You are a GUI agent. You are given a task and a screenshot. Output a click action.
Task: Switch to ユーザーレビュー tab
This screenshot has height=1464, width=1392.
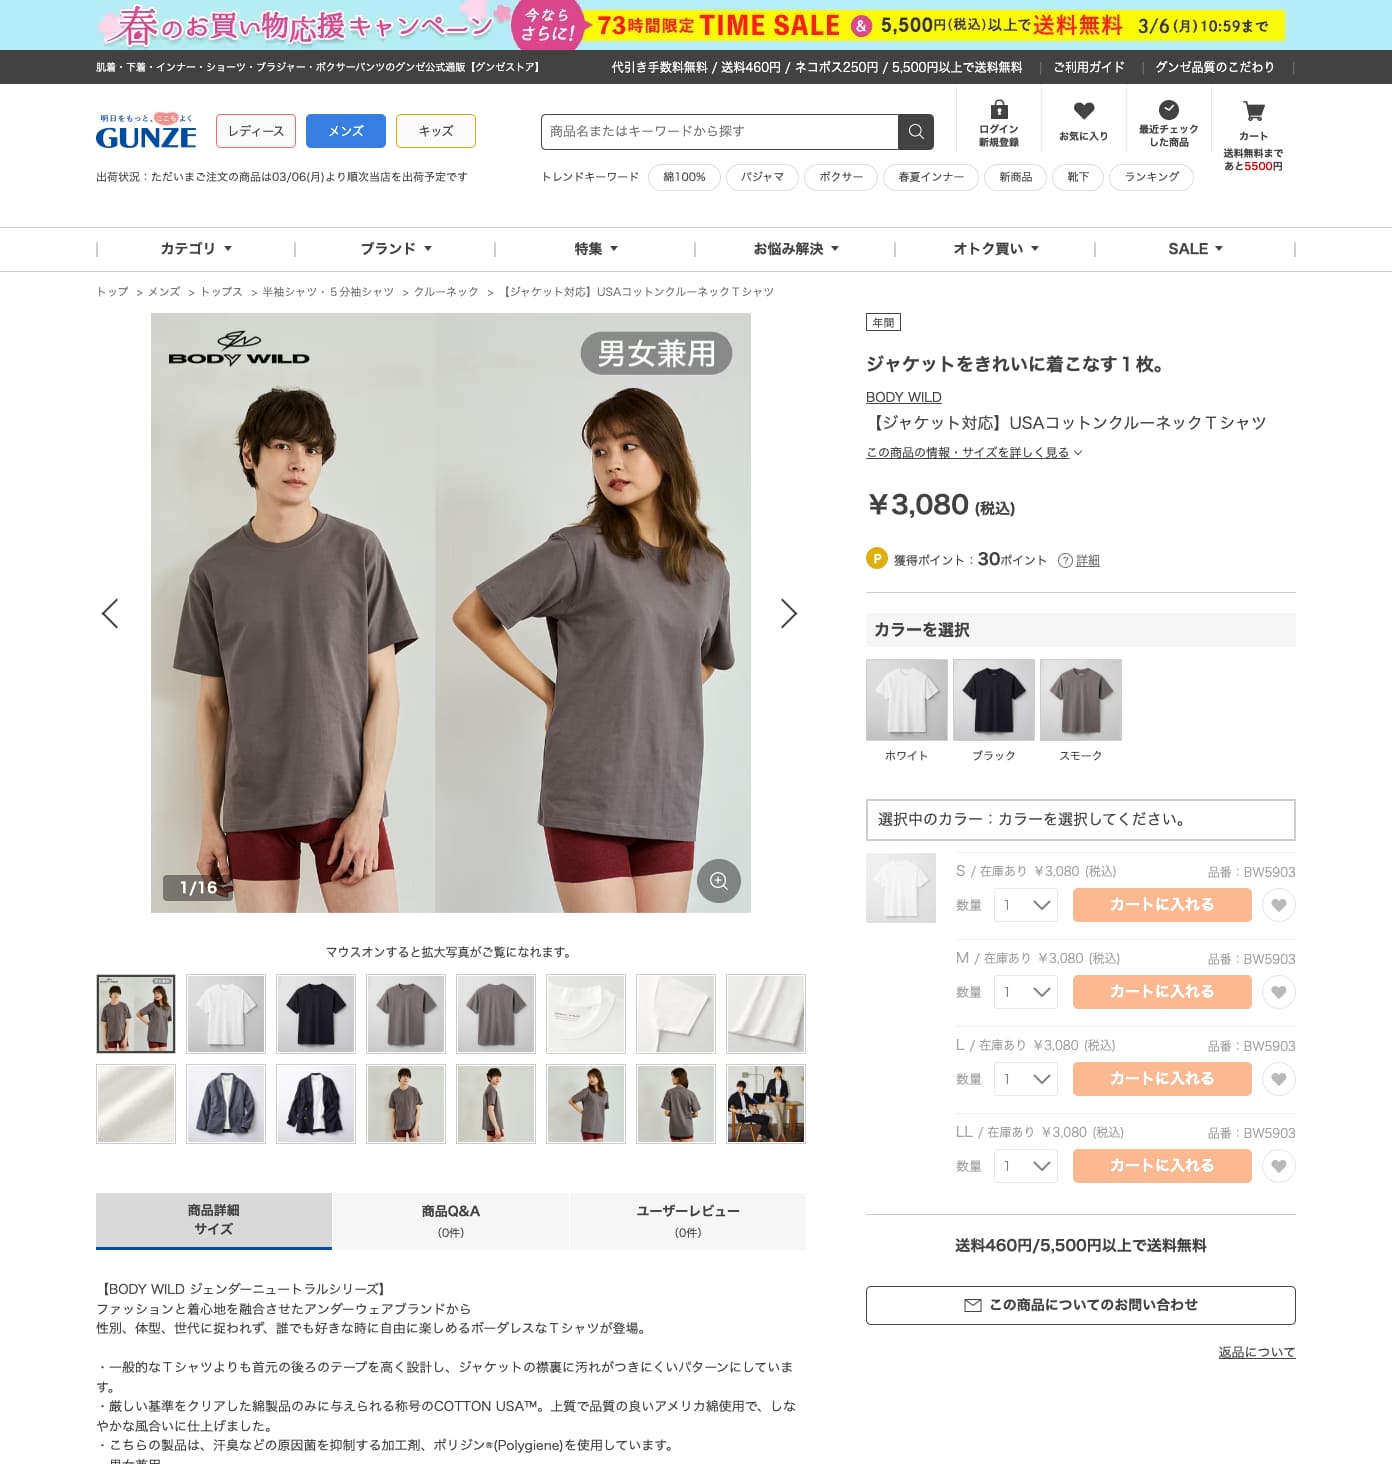tap(688, 1220)
